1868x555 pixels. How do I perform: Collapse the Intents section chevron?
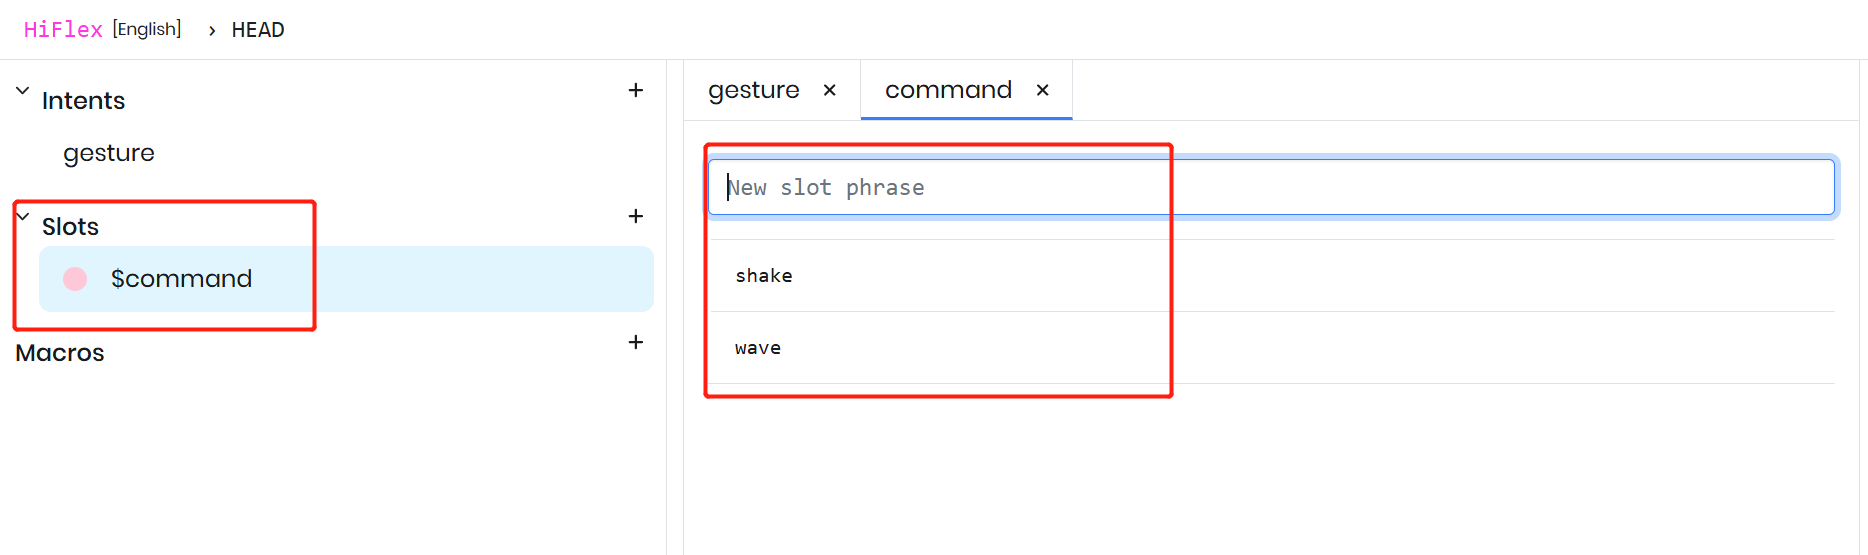coord(22,91)
